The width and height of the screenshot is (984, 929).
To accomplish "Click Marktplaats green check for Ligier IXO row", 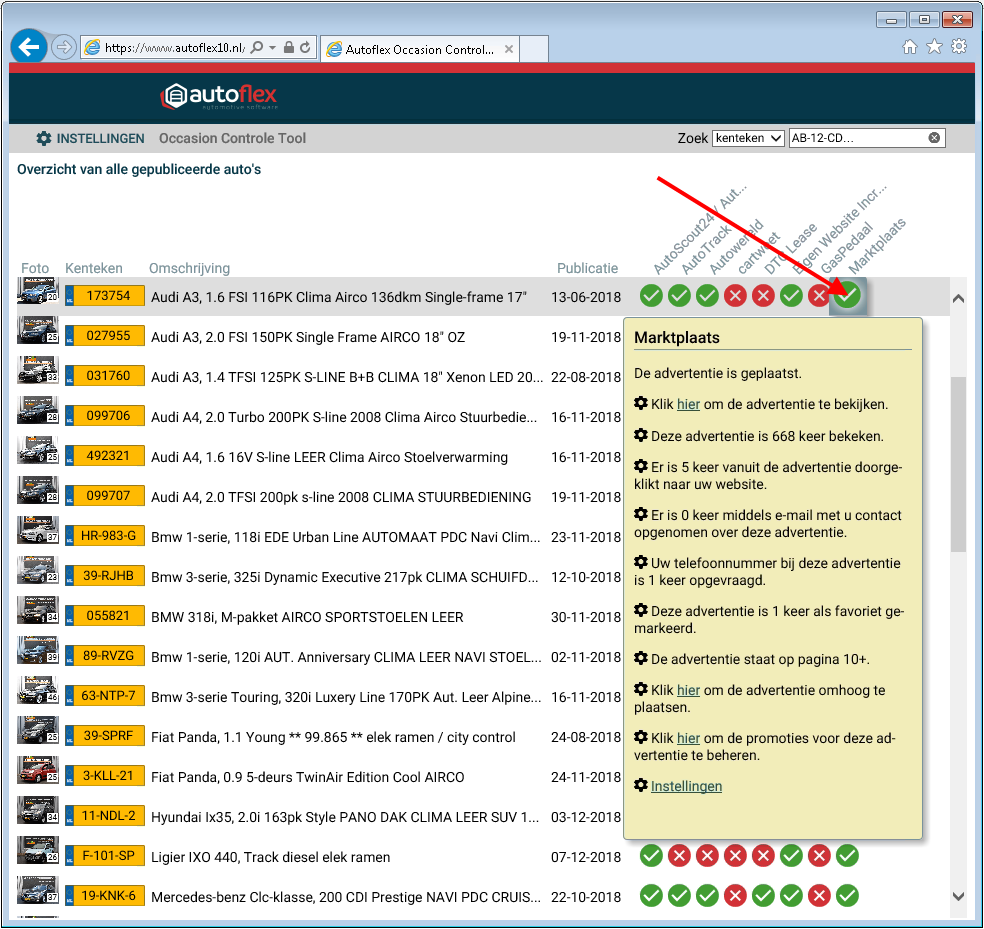I will click(x=847, y=856).
